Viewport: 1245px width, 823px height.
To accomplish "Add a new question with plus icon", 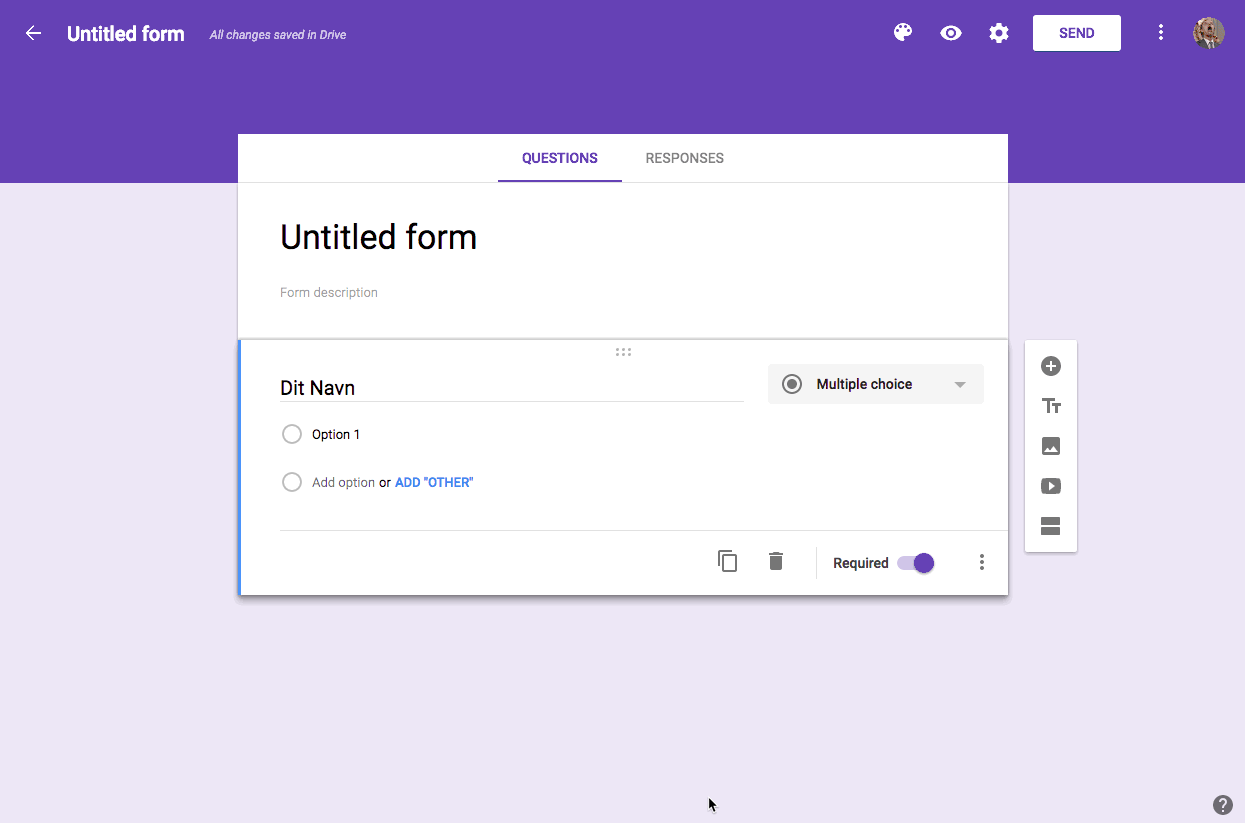I will (1051, 366).
